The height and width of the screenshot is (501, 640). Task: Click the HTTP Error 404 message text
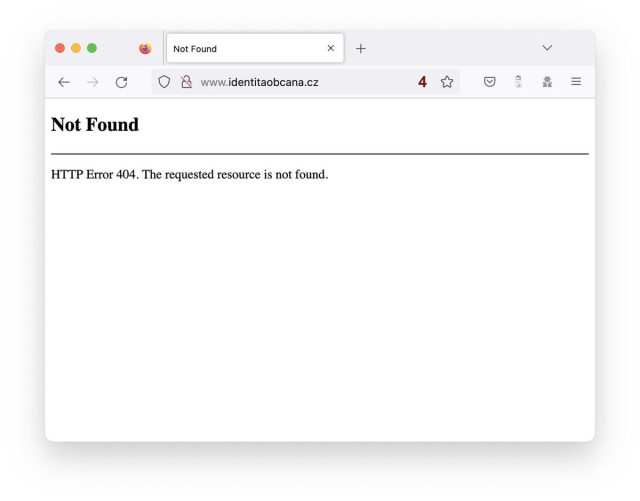tap(189, 175)
